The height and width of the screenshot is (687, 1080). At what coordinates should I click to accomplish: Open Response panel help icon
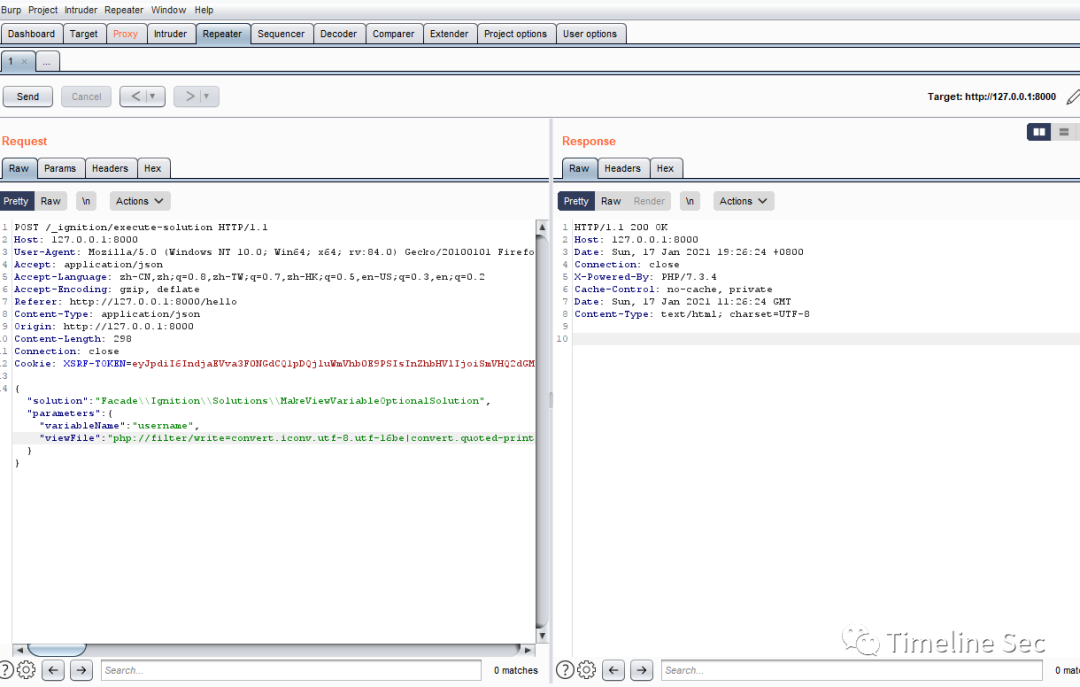pyautogui.click(x=565, y=670)
